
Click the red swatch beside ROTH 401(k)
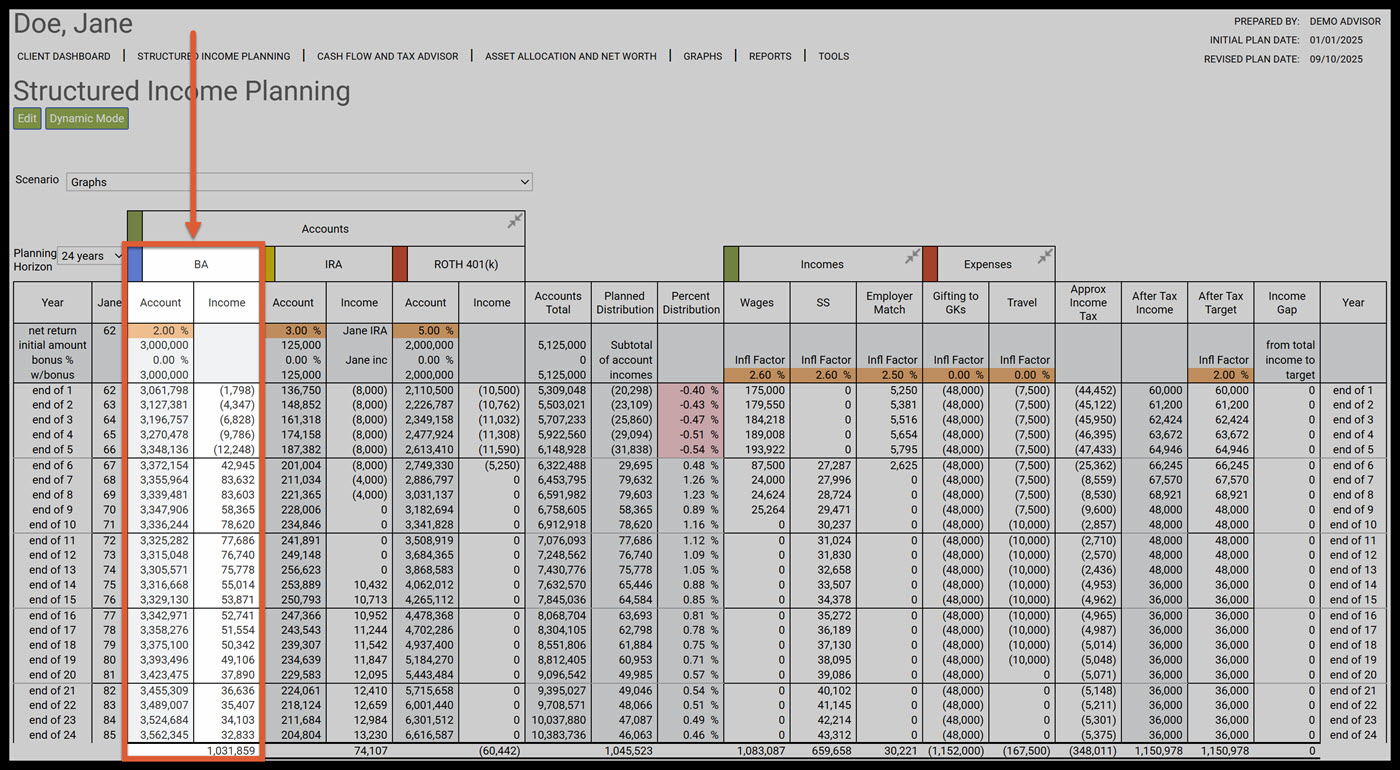point(400,264)
